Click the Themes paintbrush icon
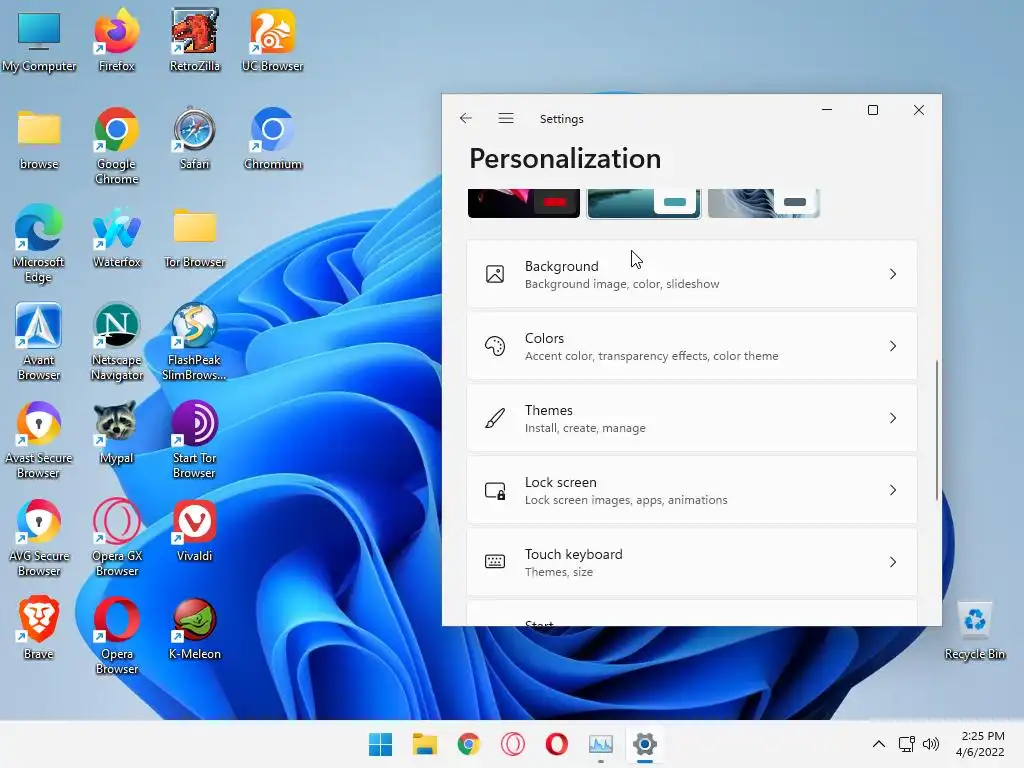 coord(495,418)
